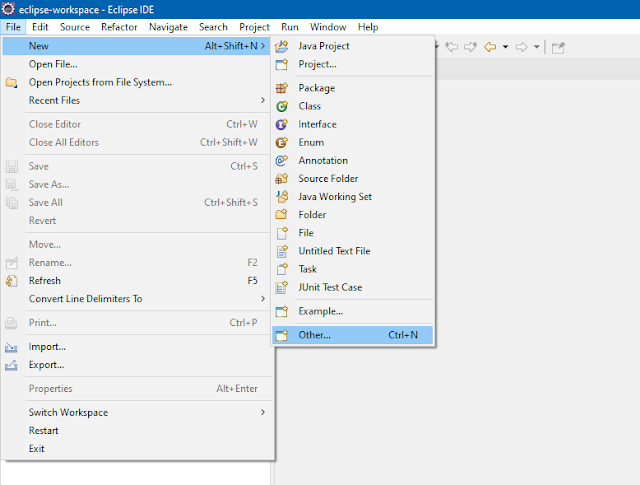Click the Package icon in New submenu
The height and width of the screenshot is (485, 640).
(x=282, y=88)
